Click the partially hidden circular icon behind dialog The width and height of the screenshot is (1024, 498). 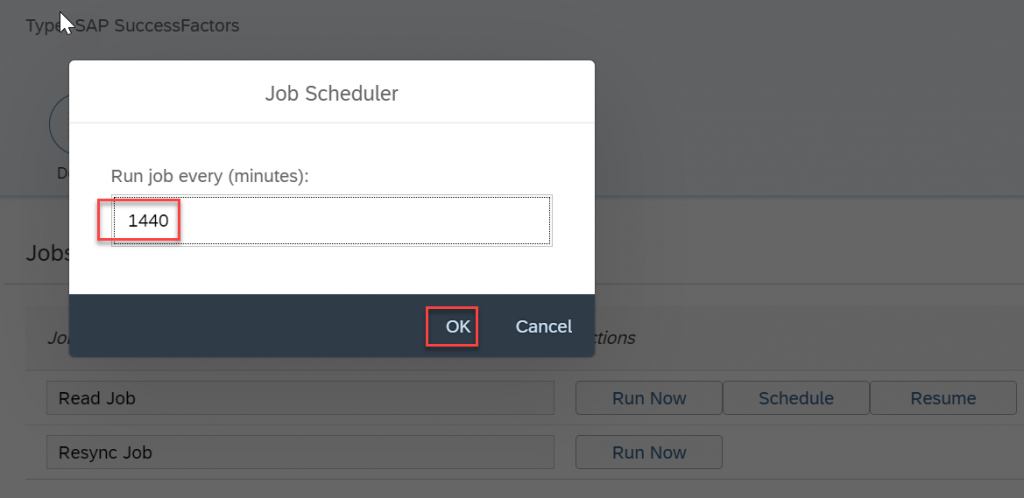[59, 124]
